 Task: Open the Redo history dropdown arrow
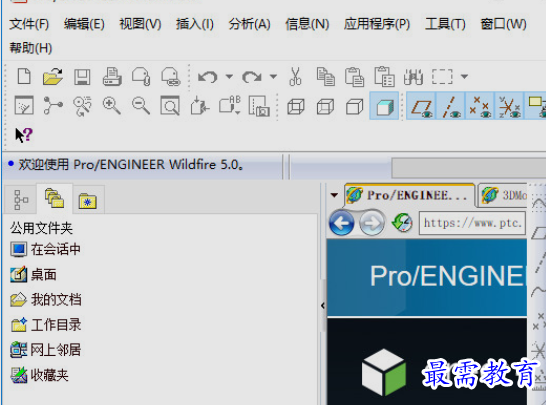273,76
